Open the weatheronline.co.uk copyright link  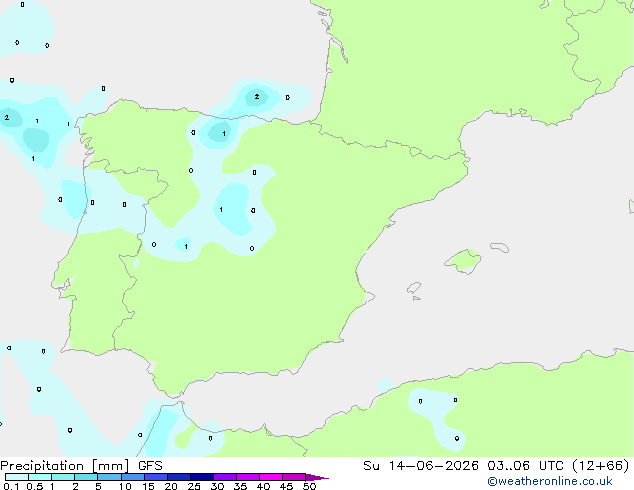[x=550, y=481]
